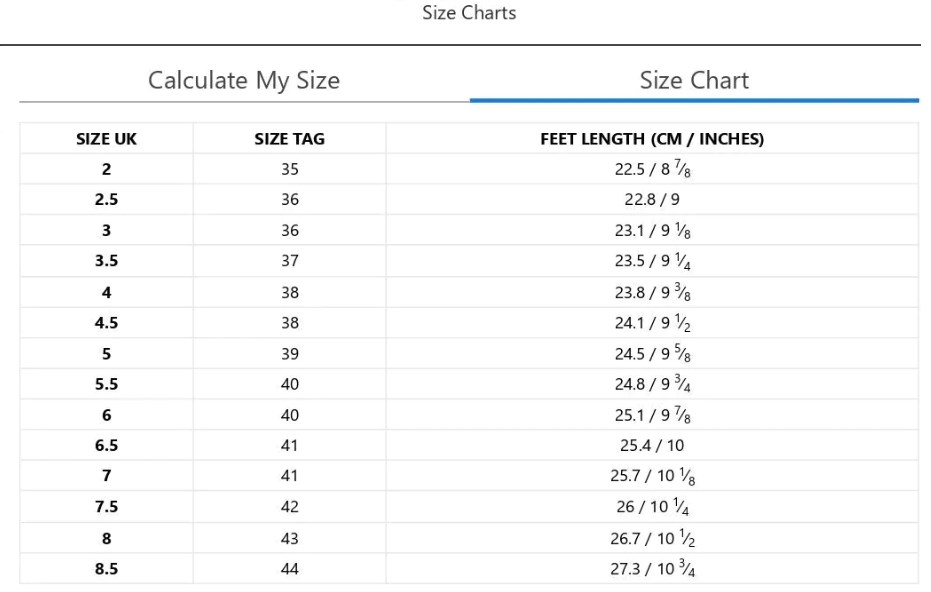Select the UK size 2 row
The width and height of the screenshot is (931, 592).
point(469,169)
